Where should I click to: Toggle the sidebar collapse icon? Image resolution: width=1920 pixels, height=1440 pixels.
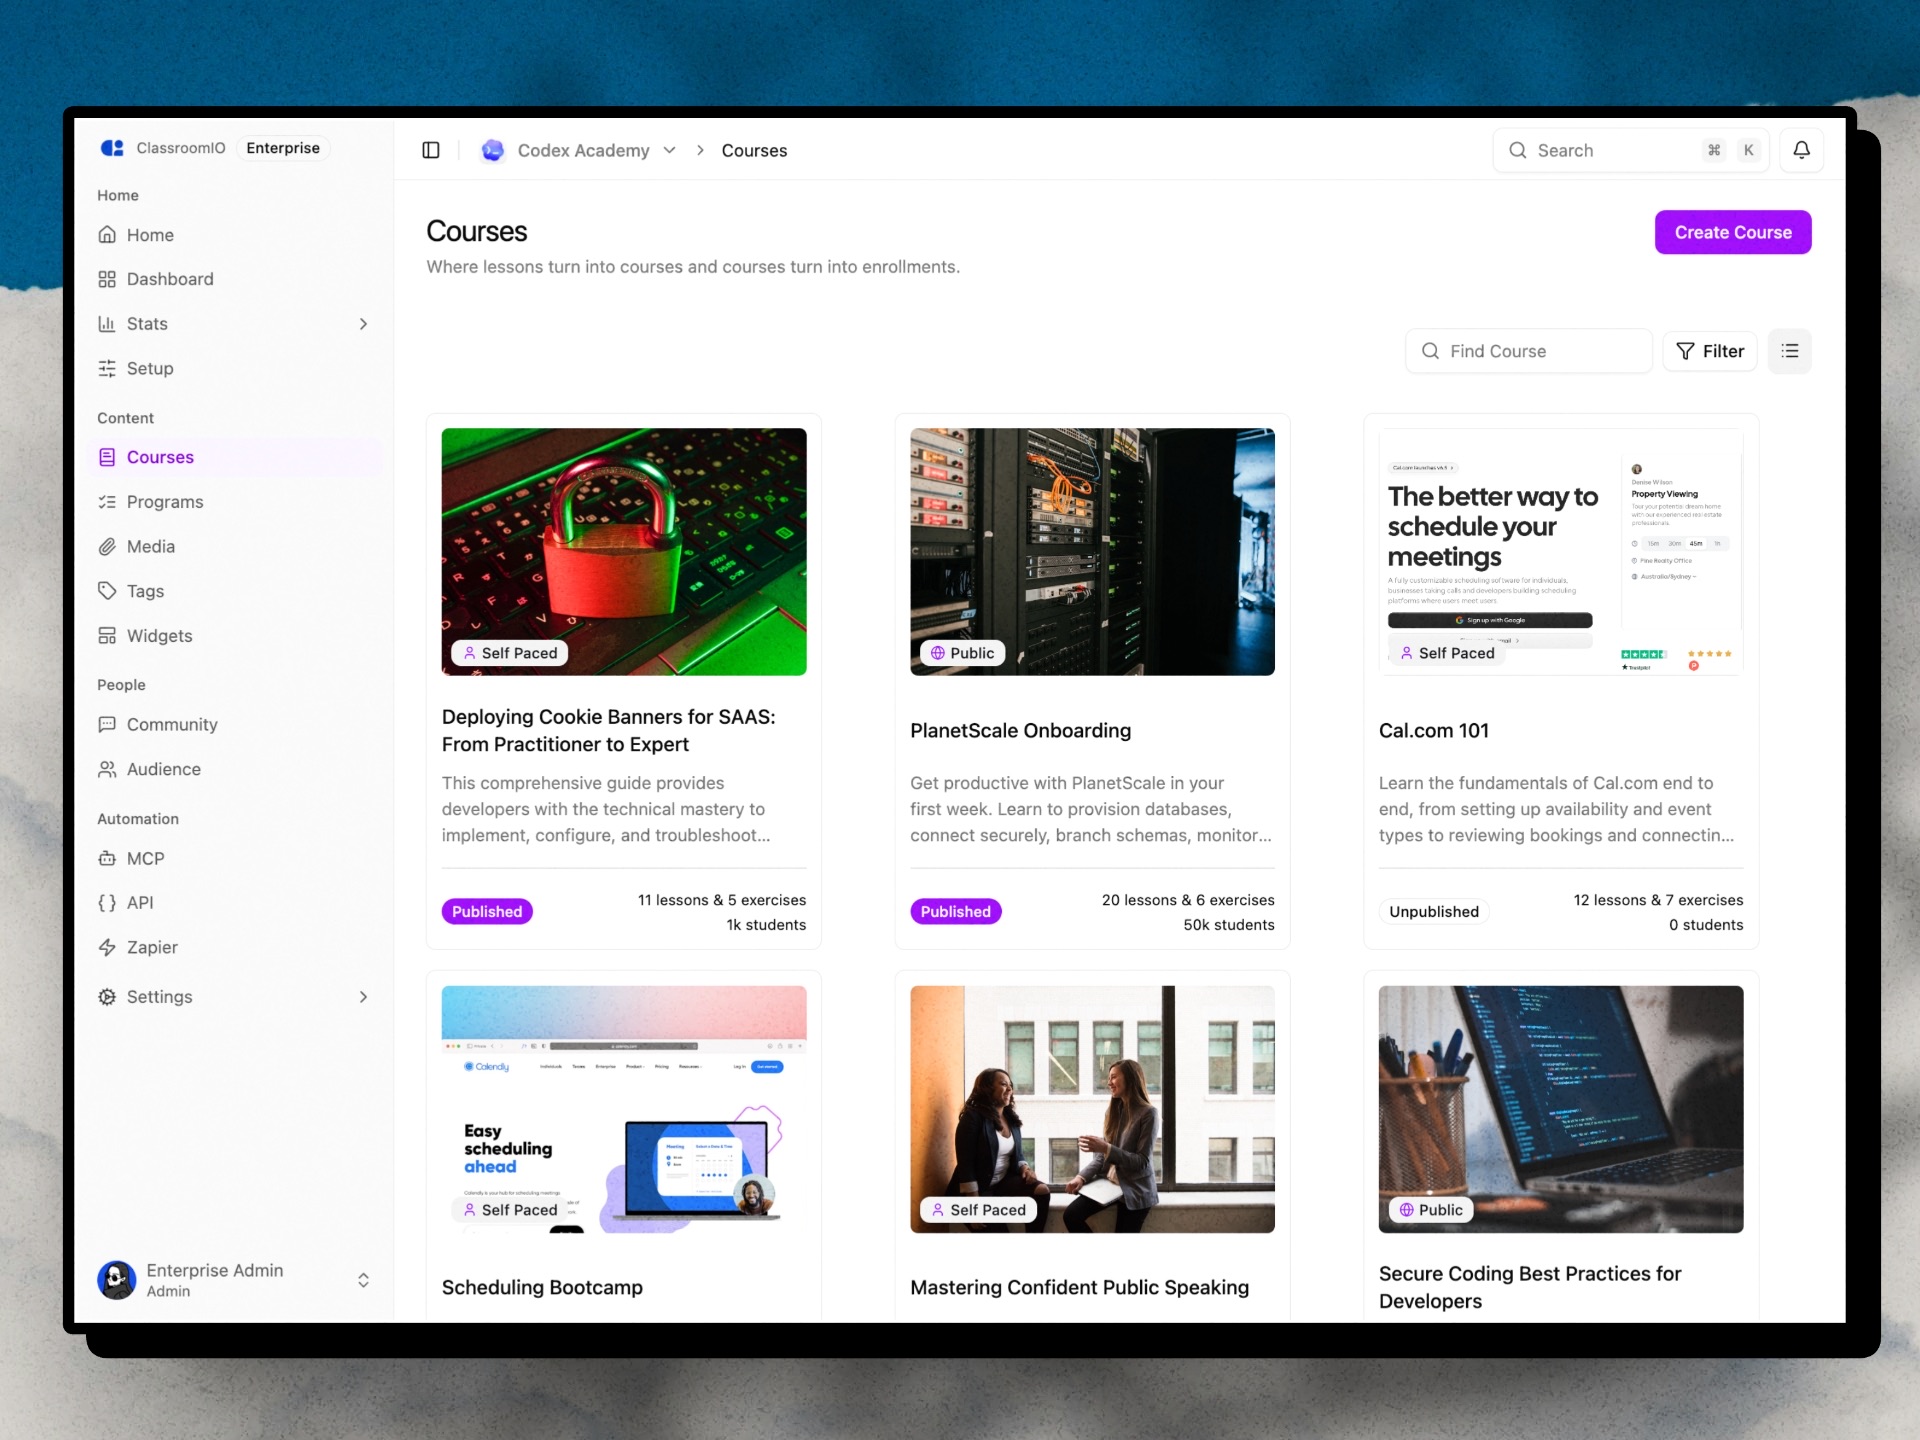point(431,150)
